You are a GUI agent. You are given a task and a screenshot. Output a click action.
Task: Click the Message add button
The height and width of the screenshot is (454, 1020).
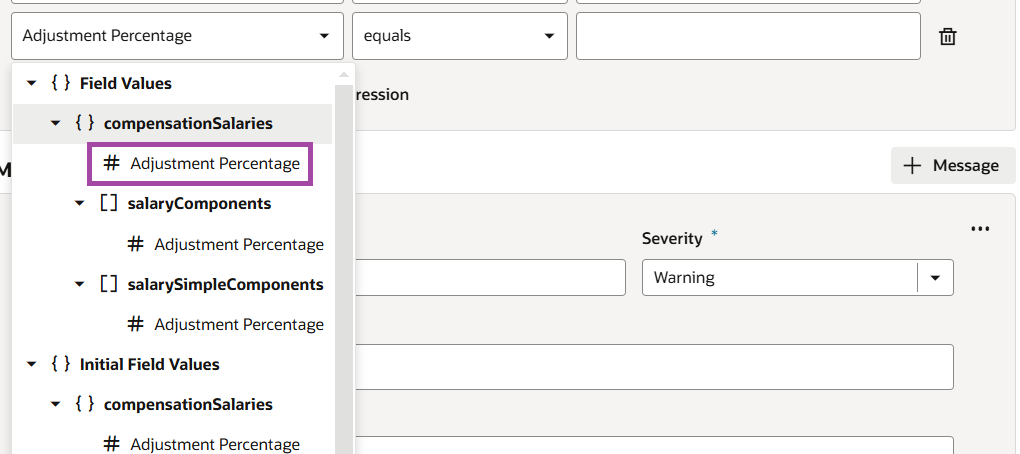[952, 166]
